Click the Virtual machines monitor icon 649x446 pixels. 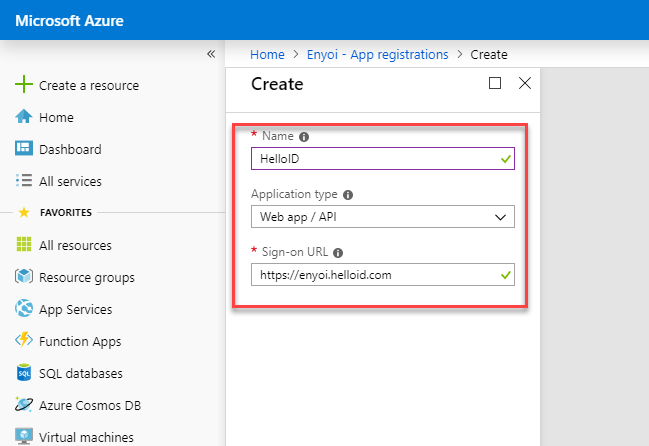coord(24,436)
